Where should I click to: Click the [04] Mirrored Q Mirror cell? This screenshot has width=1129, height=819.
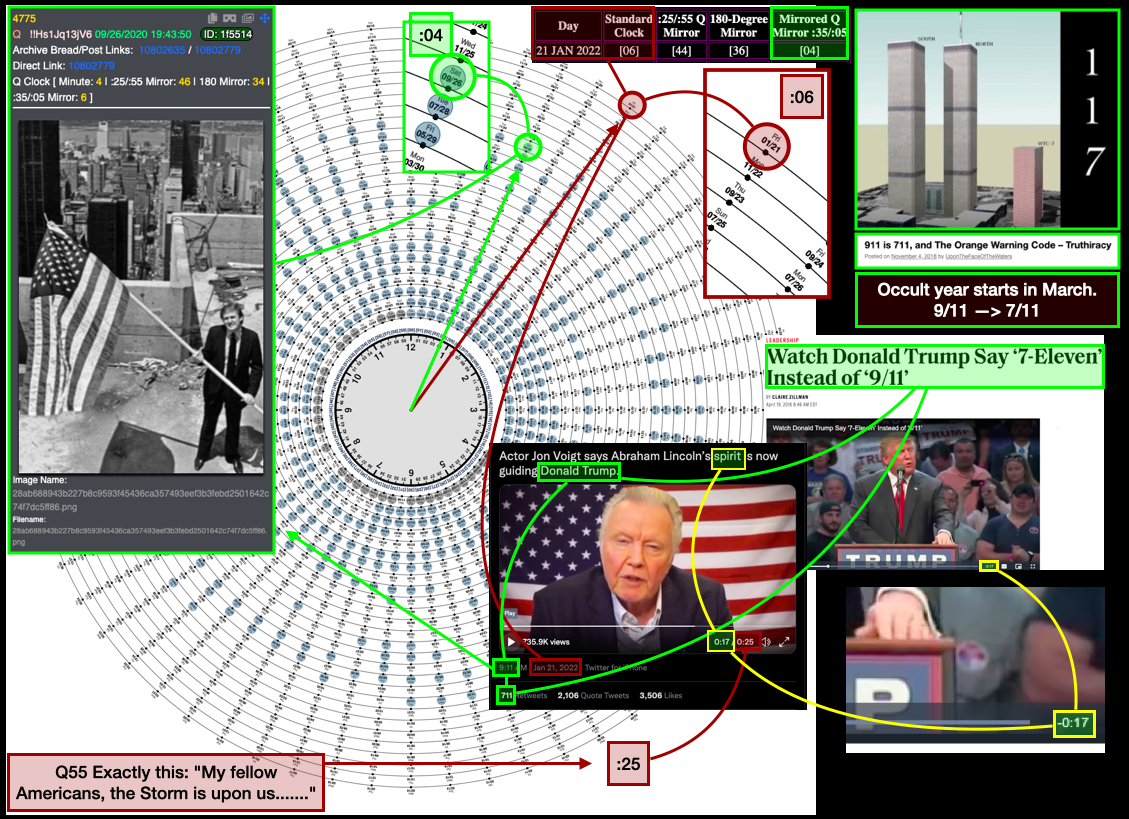809,50
